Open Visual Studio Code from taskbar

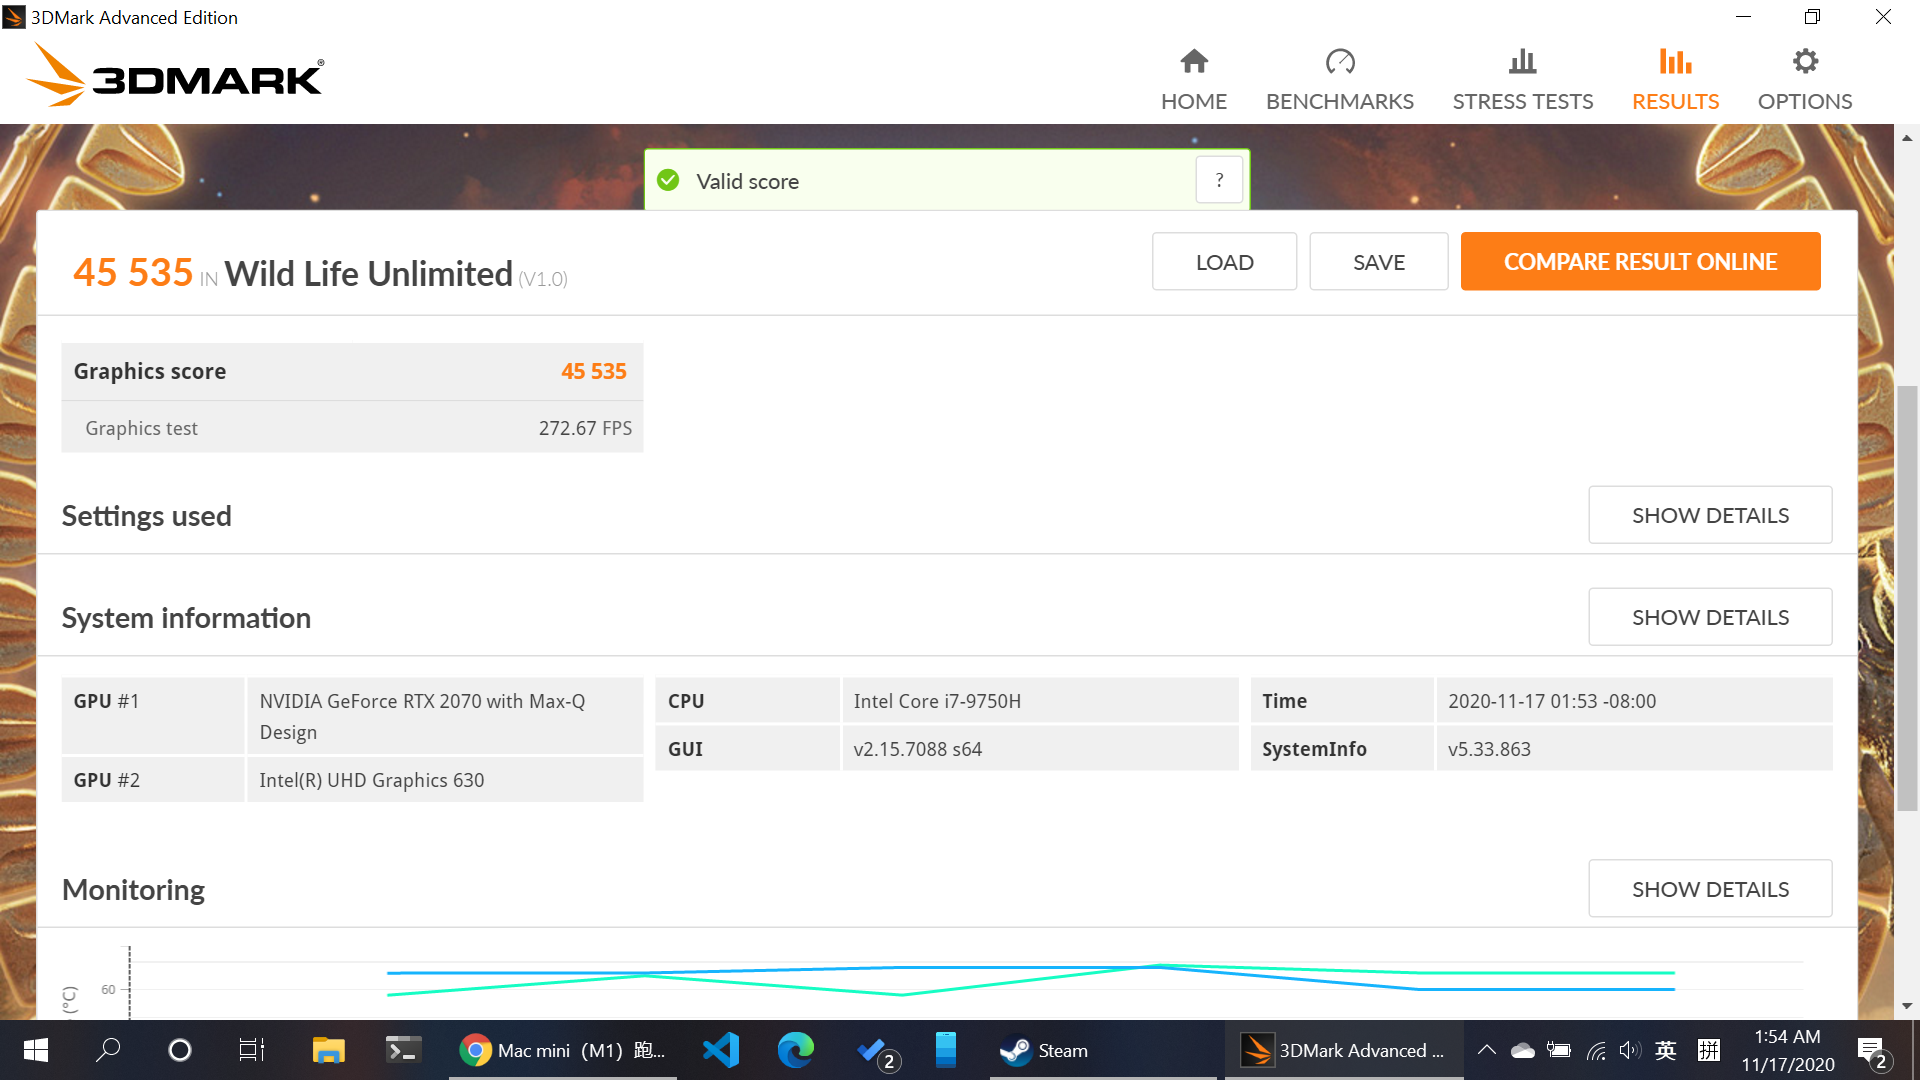(720, 1050)
